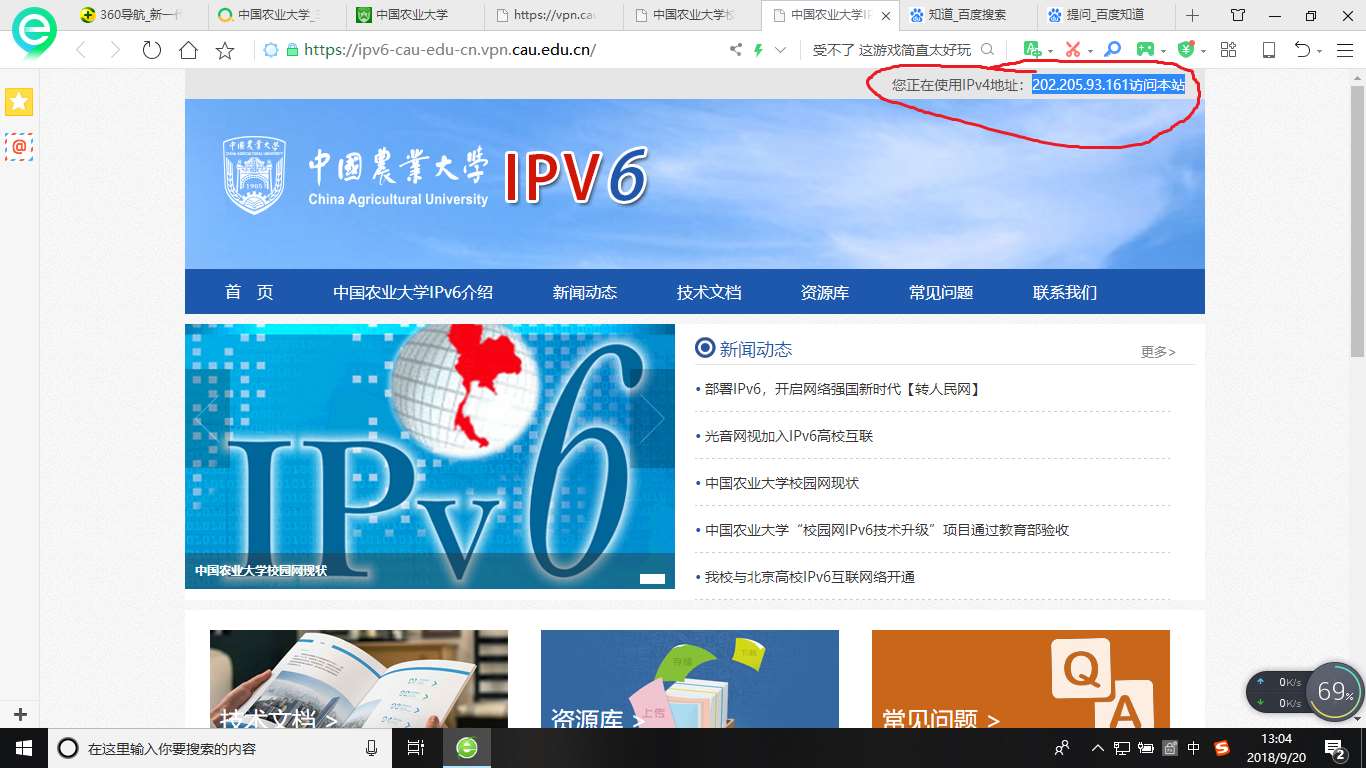Open the extensions grid icon

pos(1229,50)
